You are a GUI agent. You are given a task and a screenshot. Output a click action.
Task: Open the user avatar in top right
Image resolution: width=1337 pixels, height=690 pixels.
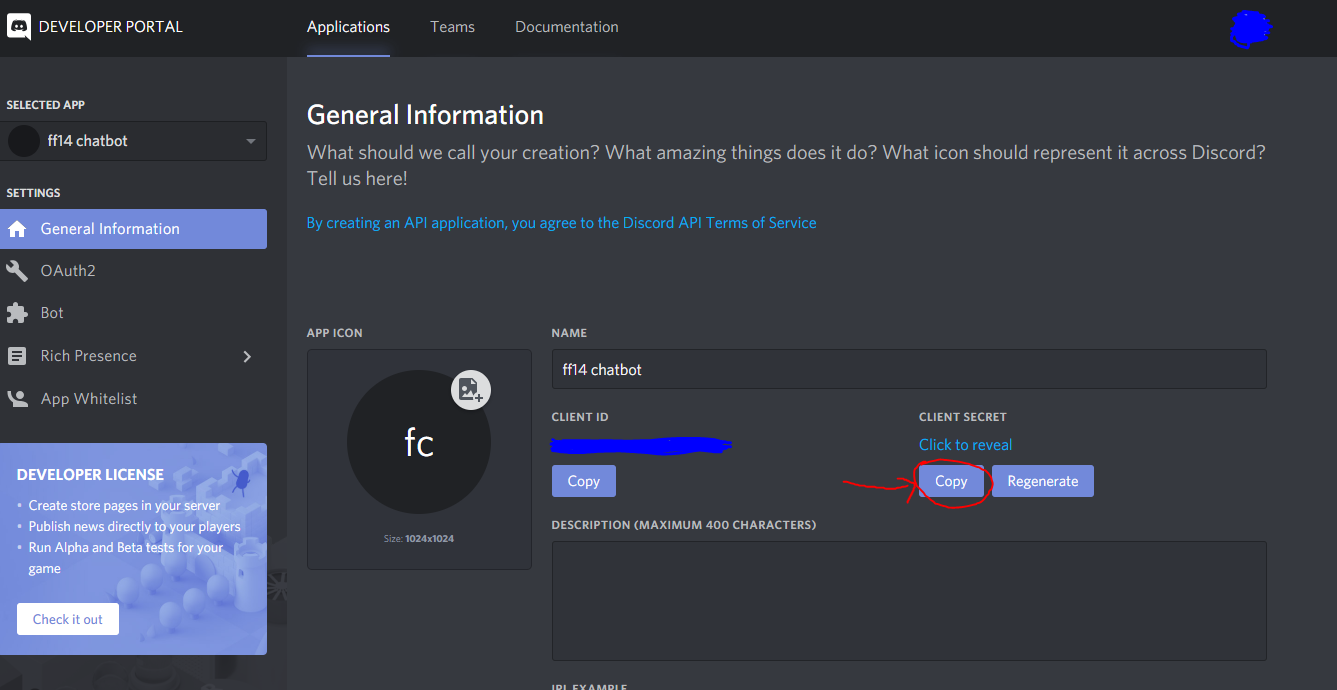[1248, 29]
